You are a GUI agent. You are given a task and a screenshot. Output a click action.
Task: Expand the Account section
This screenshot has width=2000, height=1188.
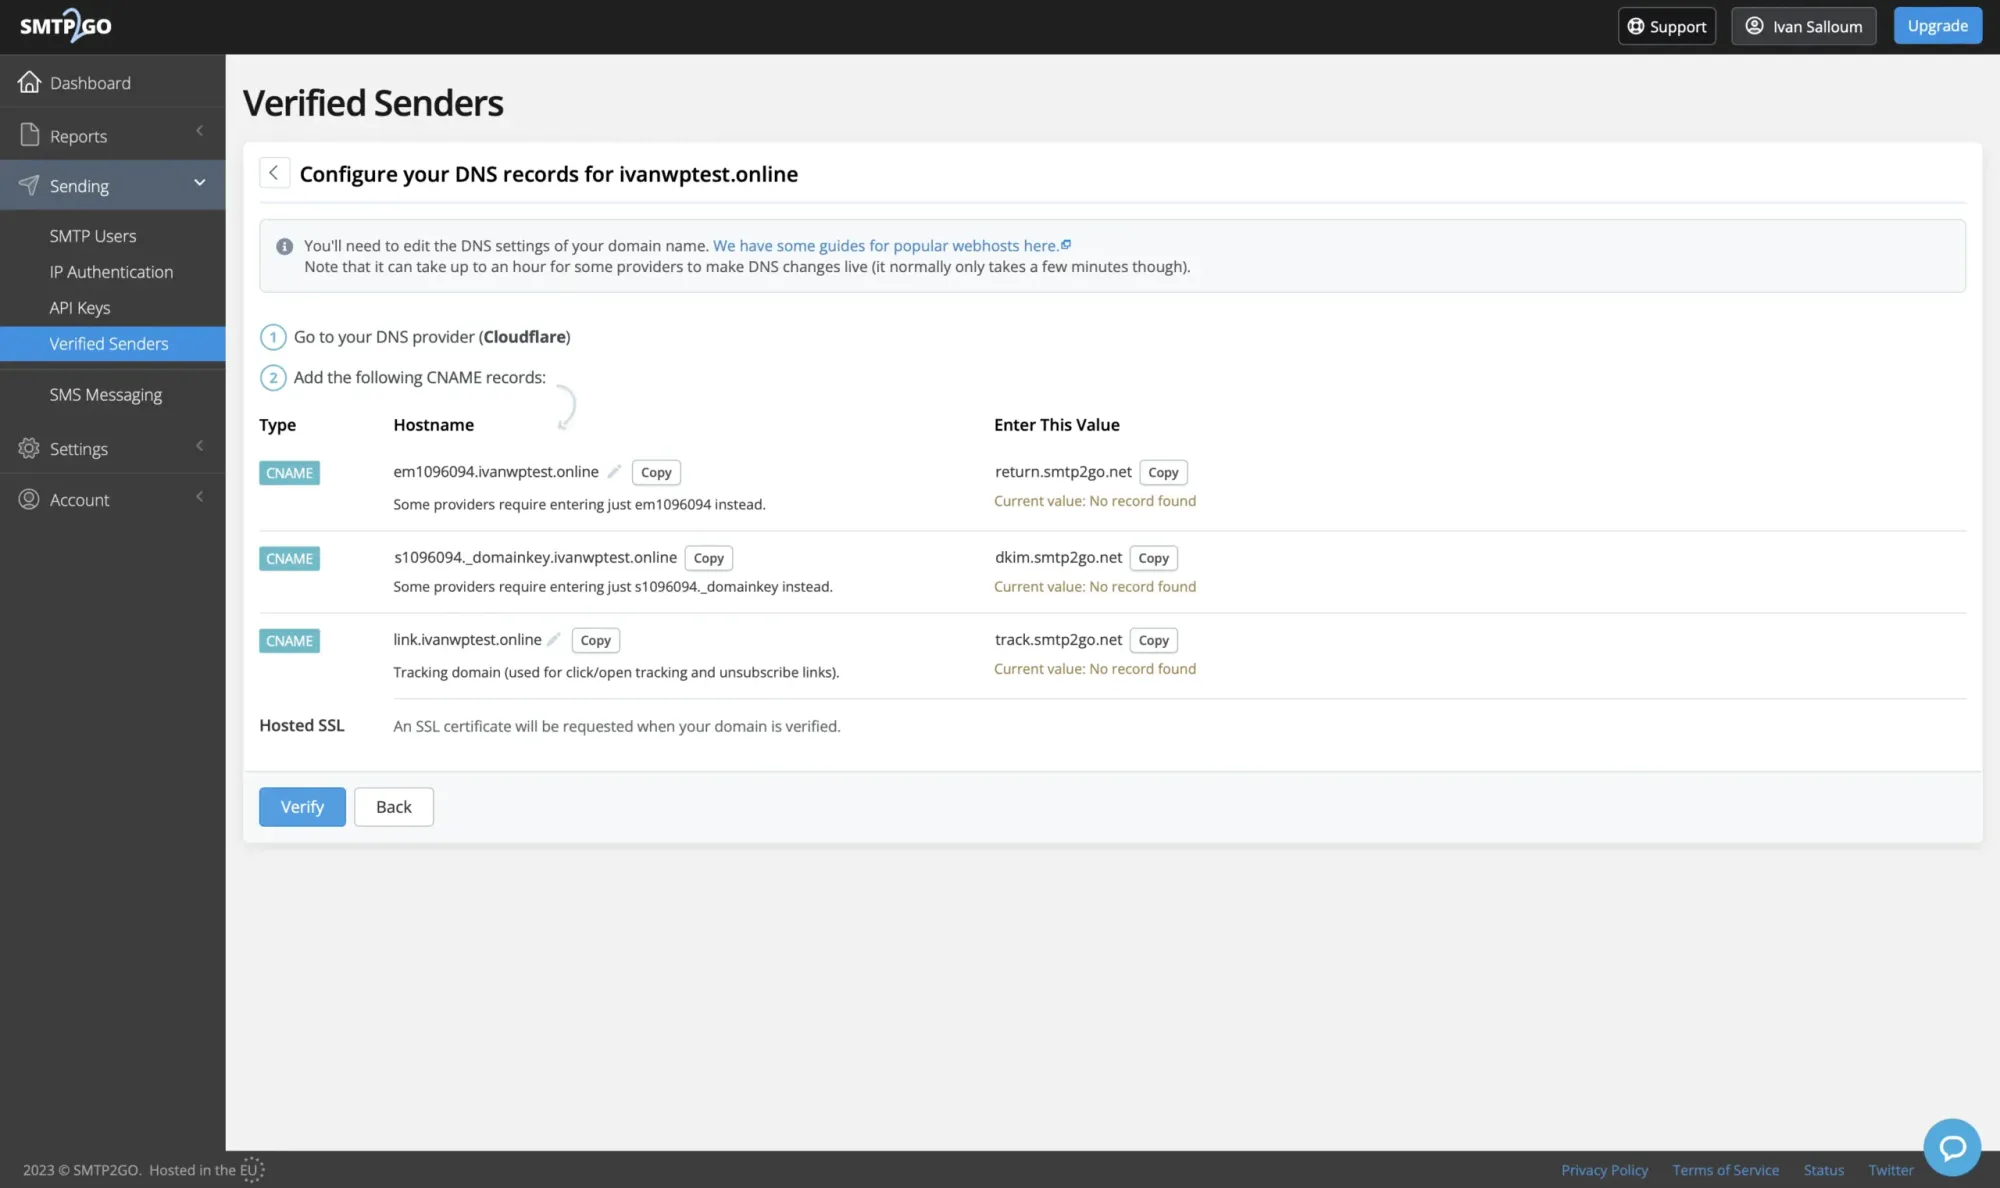tap(199, 497)
